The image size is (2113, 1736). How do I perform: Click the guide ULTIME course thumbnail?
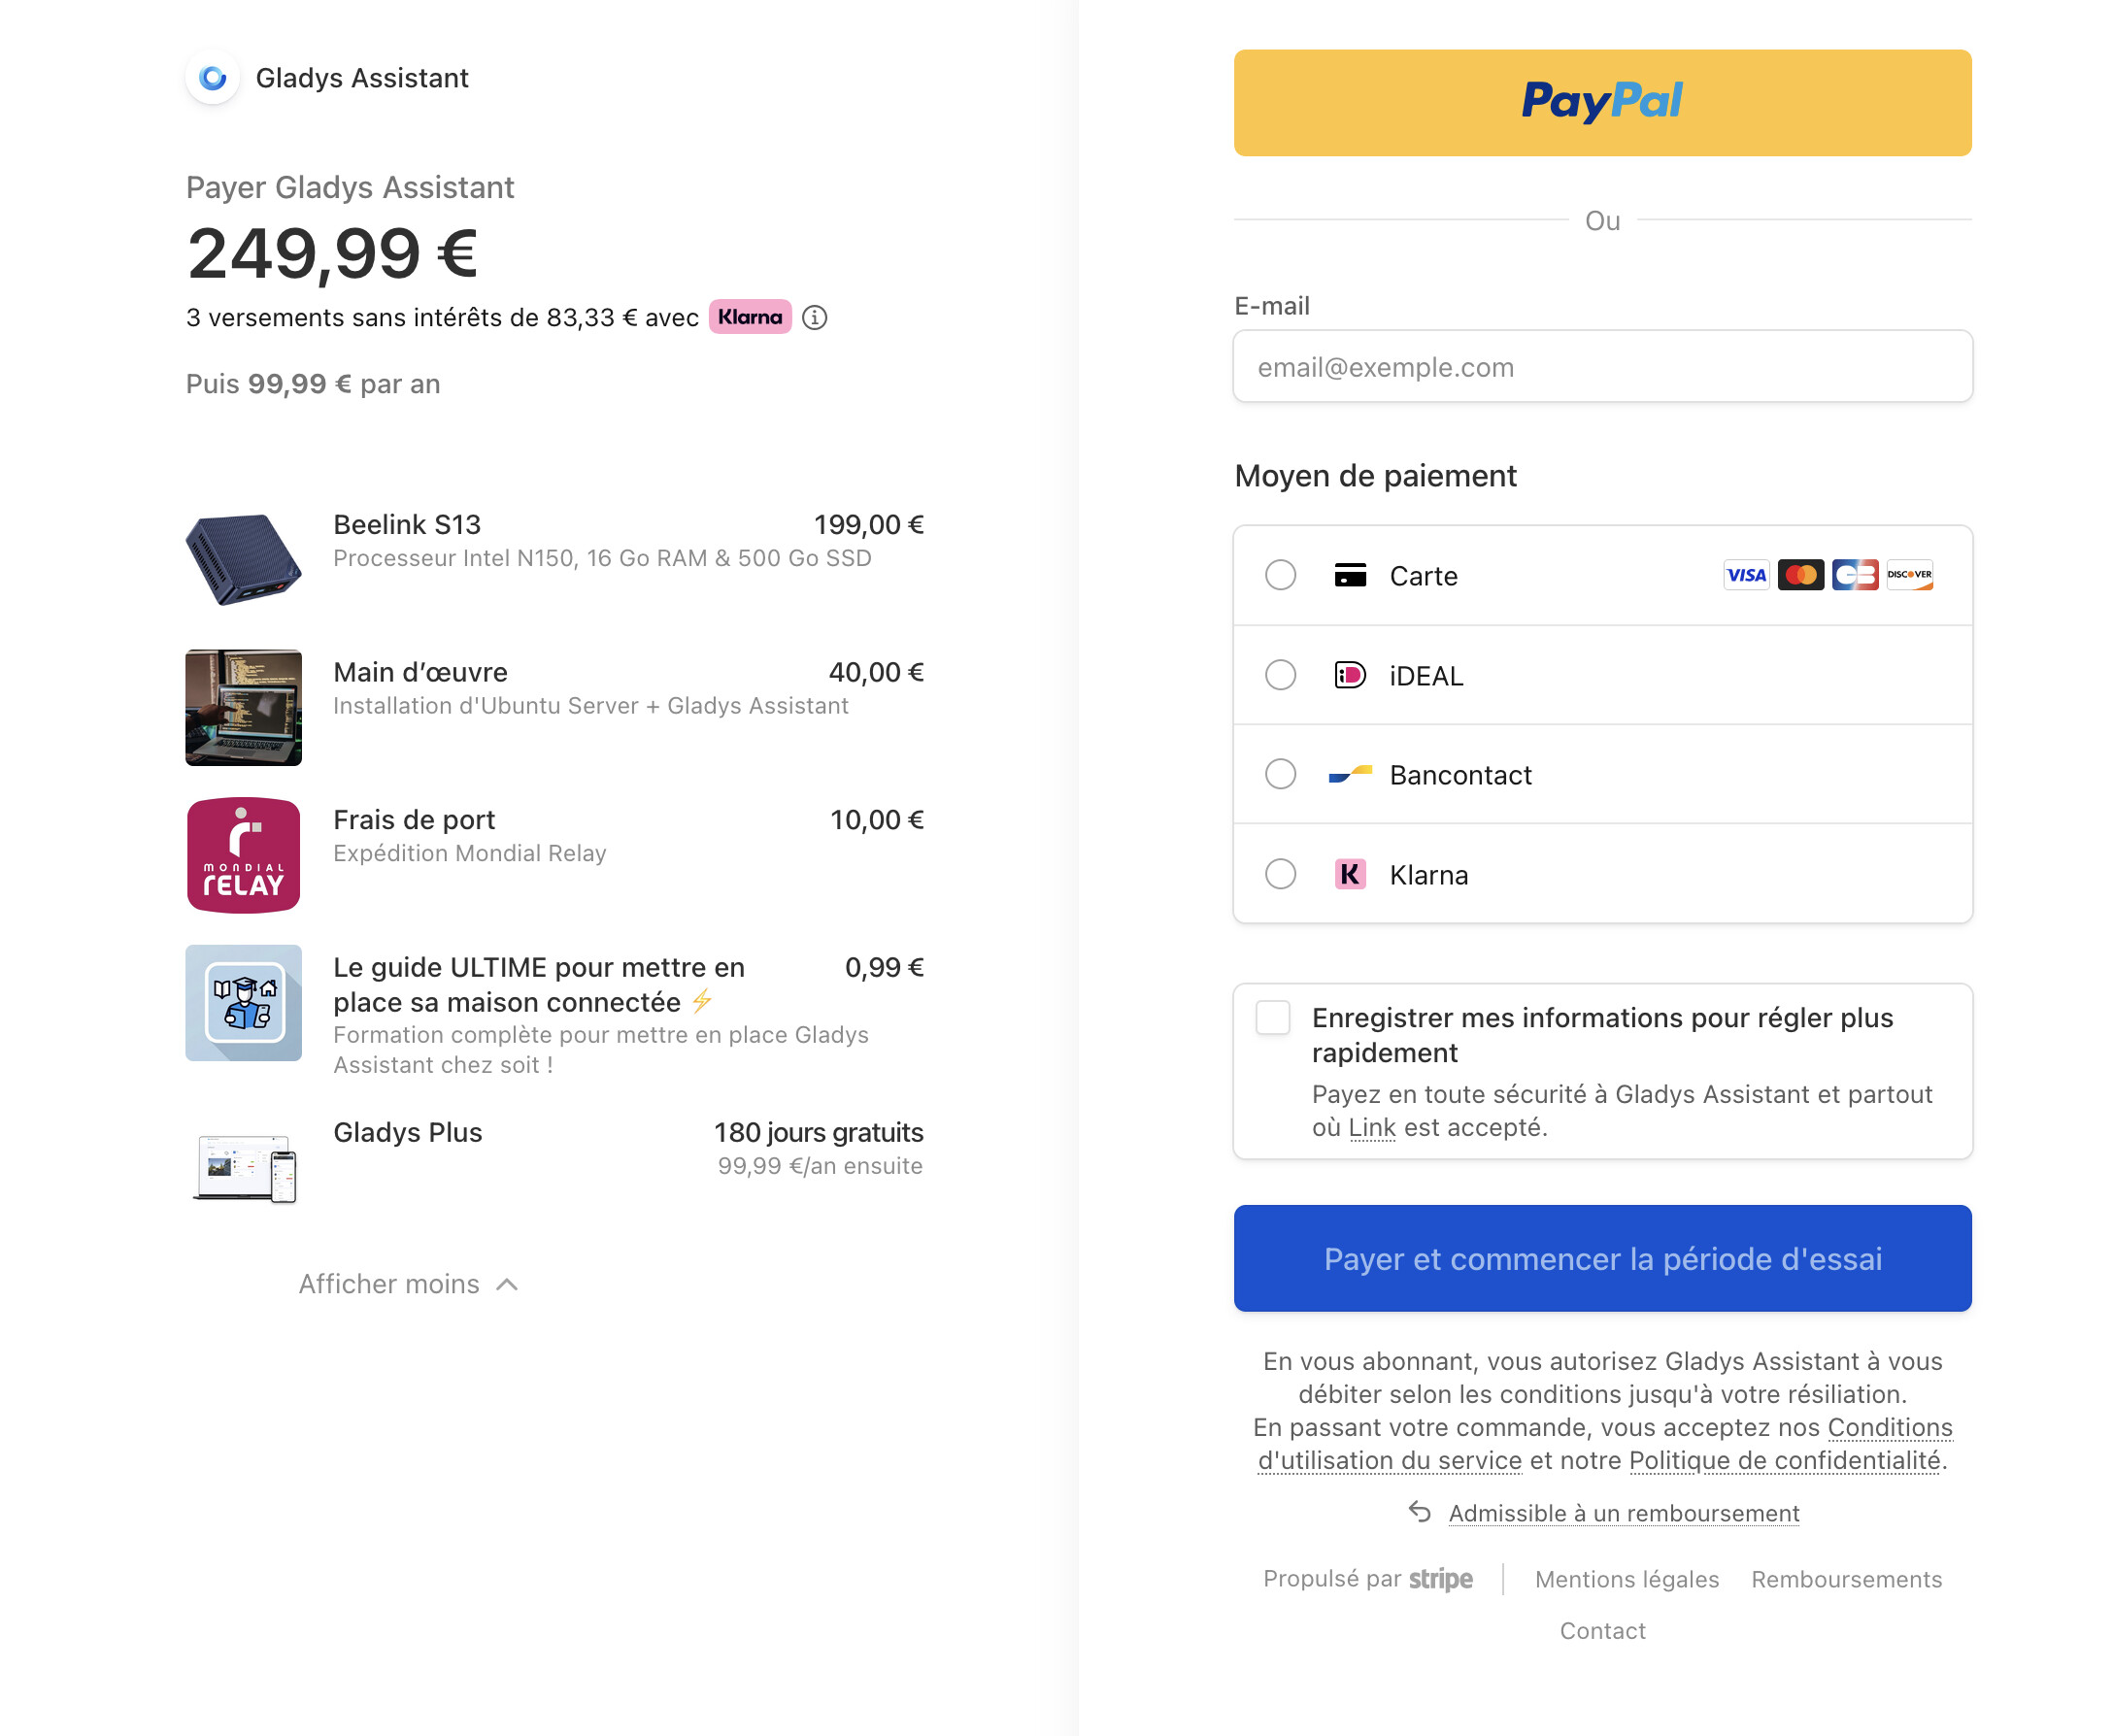[243, 1003]
